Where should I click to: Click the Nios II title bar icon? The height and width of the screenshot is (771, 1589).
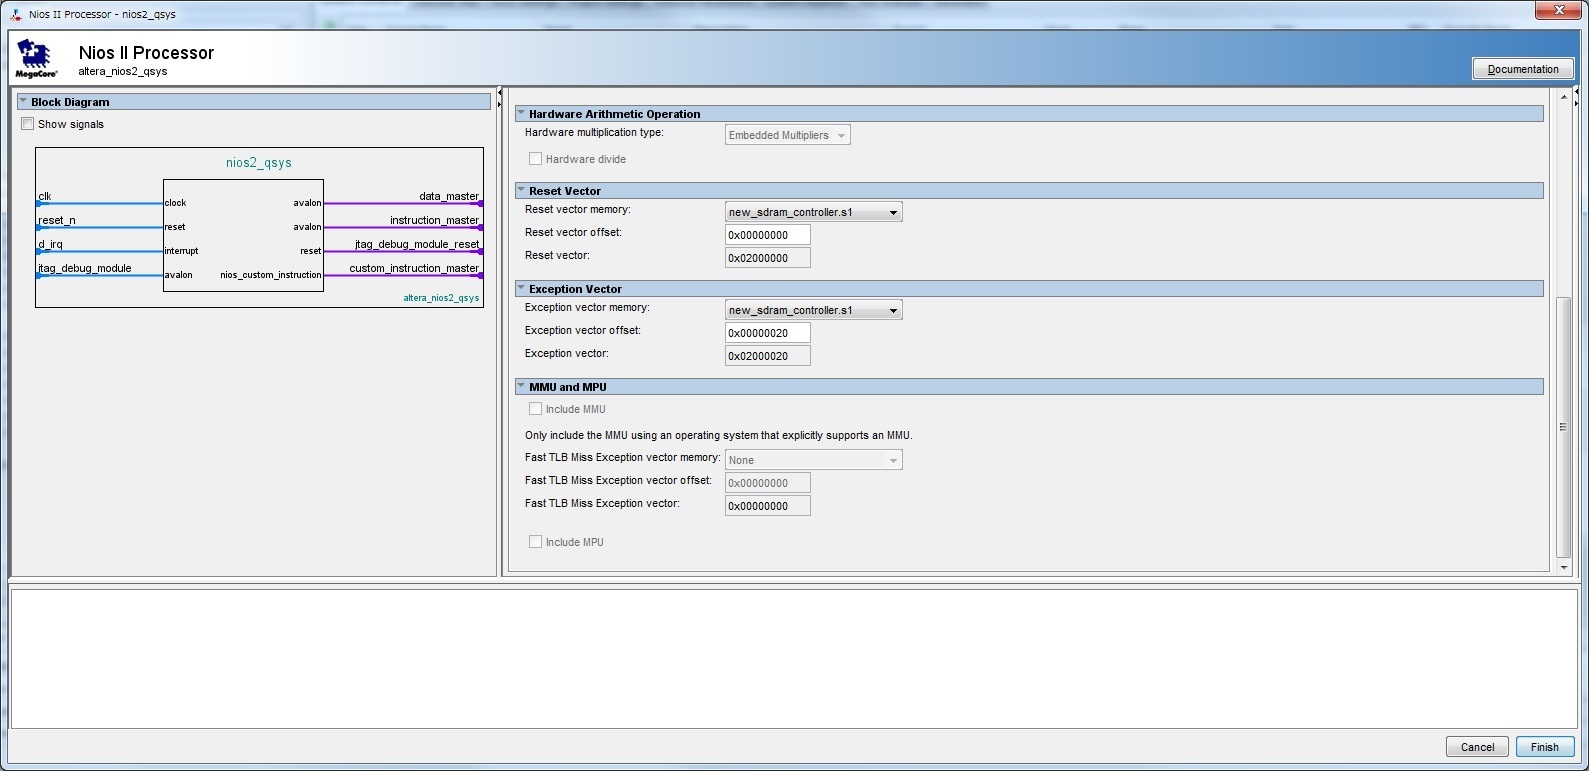(x=16, y=14)
